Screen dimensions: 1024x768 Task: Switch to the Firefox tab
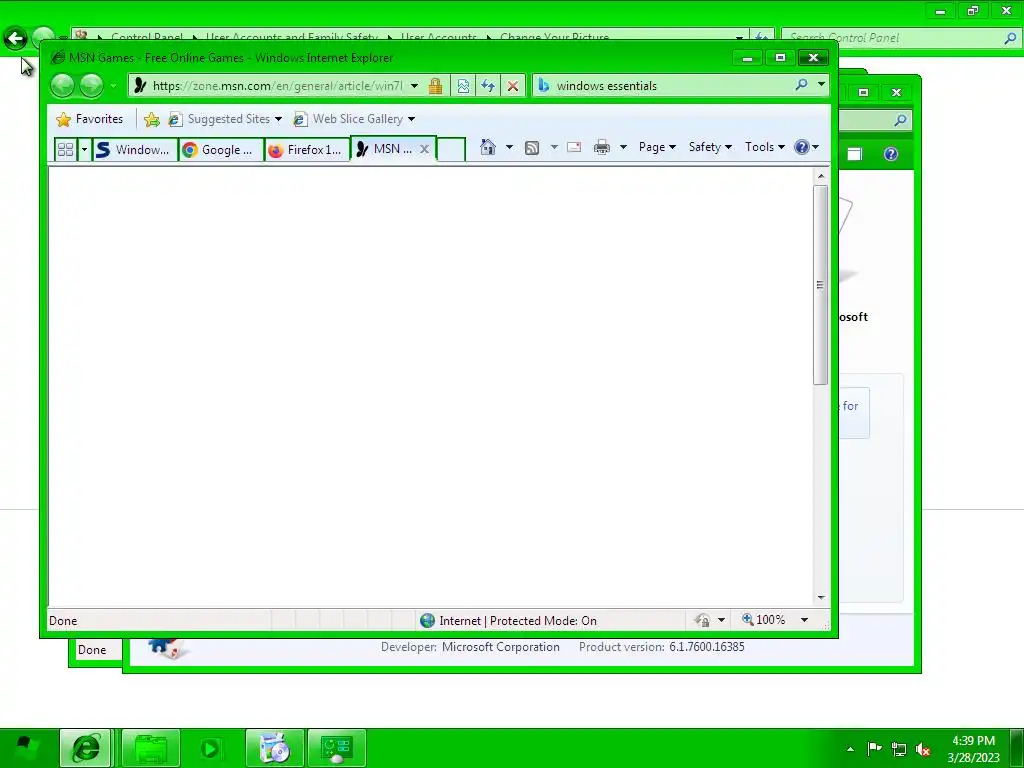307,150
